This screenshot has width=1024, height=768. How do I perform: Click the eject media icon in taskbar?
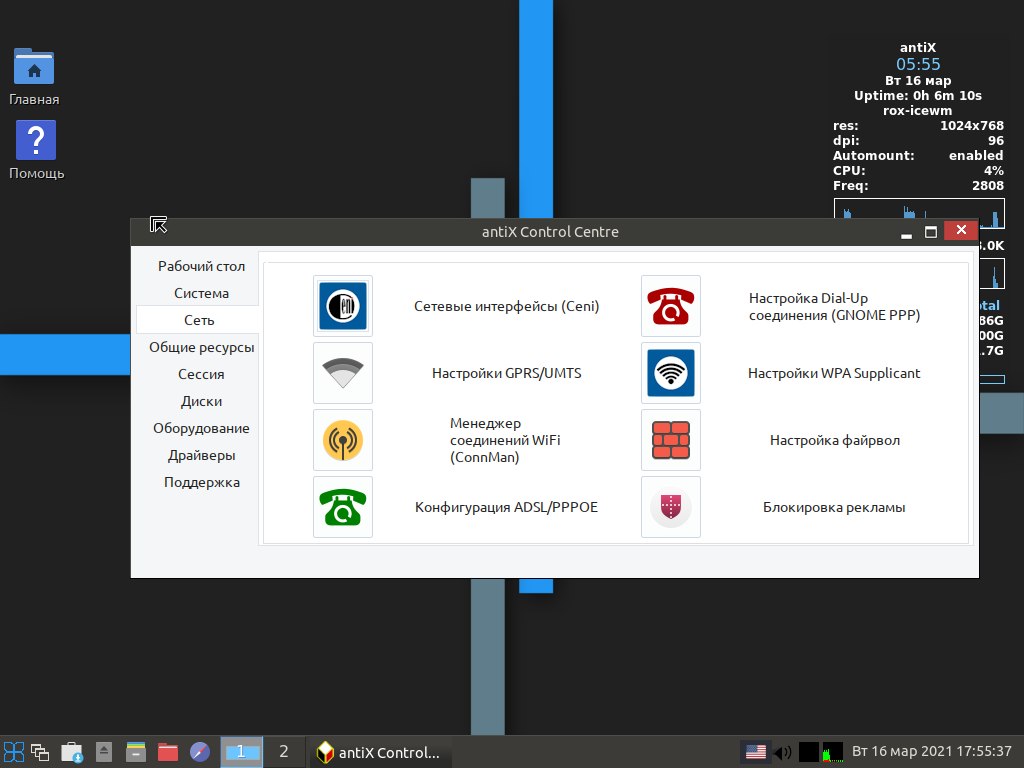pyautogui.click(x=104, y=752)
